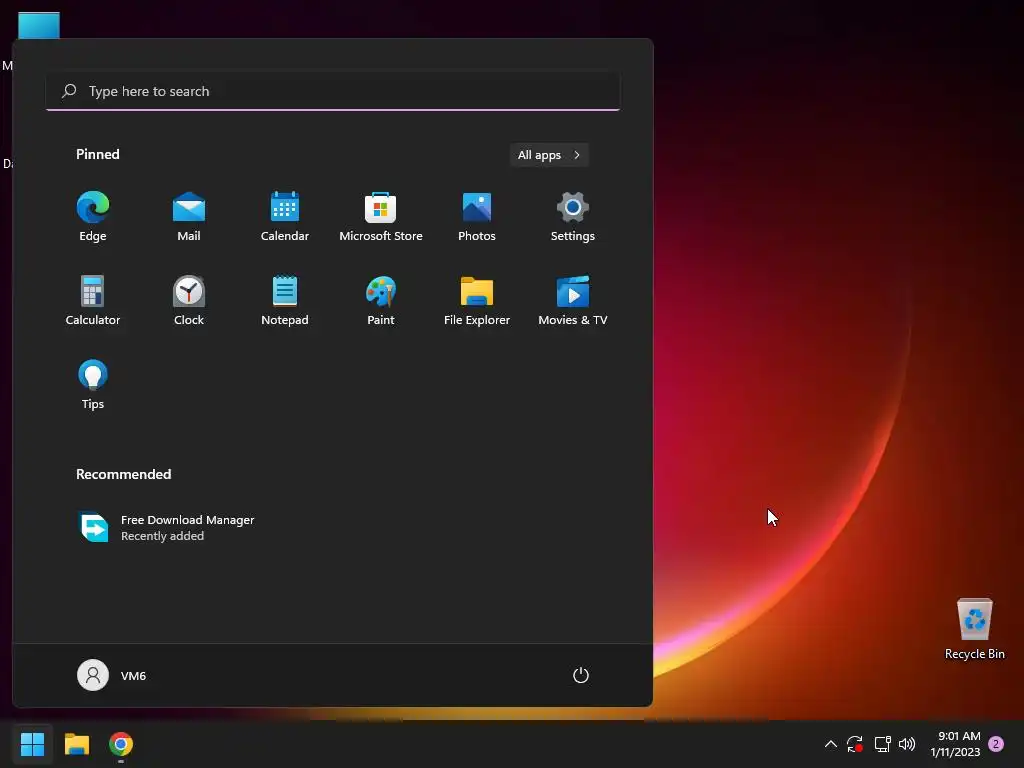This screenshot has width=1024, height=768.
Task: Open Google Chrome from the taskbar
Action: click(x=121, y=744)
